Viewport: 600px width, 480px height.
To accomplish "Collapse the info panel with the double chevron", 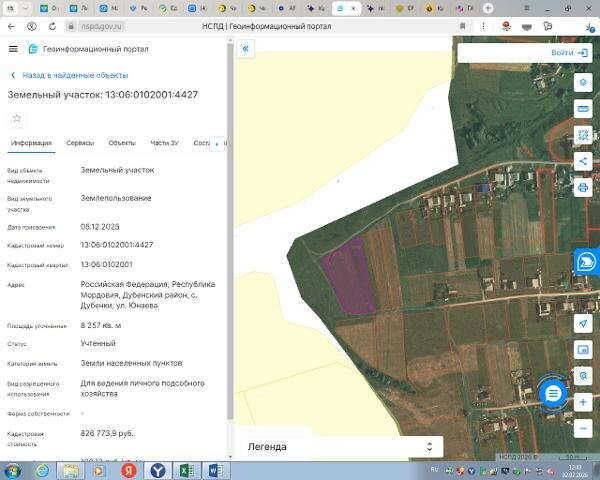I will click(x=246, y=49).
